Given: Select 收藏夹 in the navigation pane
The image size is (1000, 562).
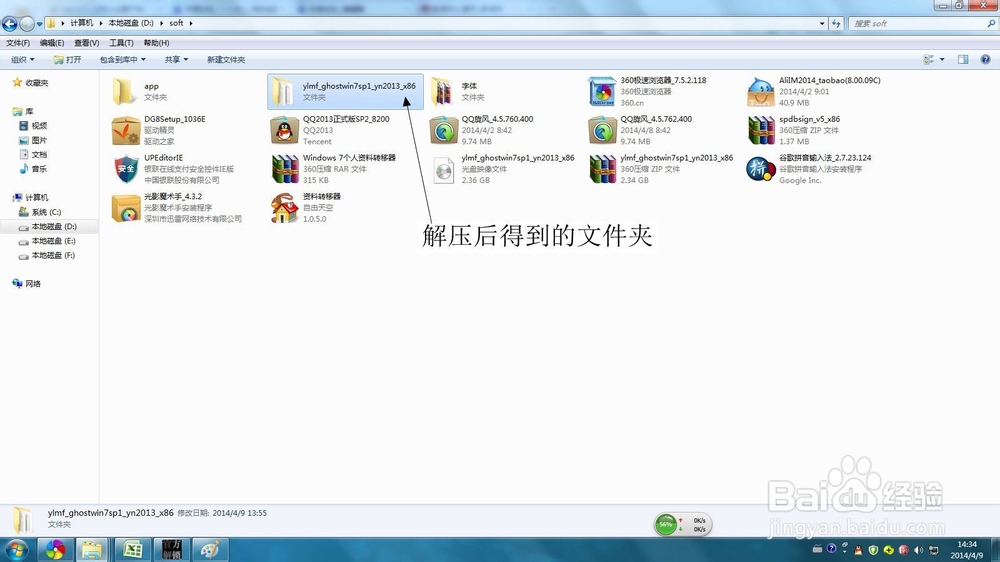Looking at the screenshot, I should point(36,83).
